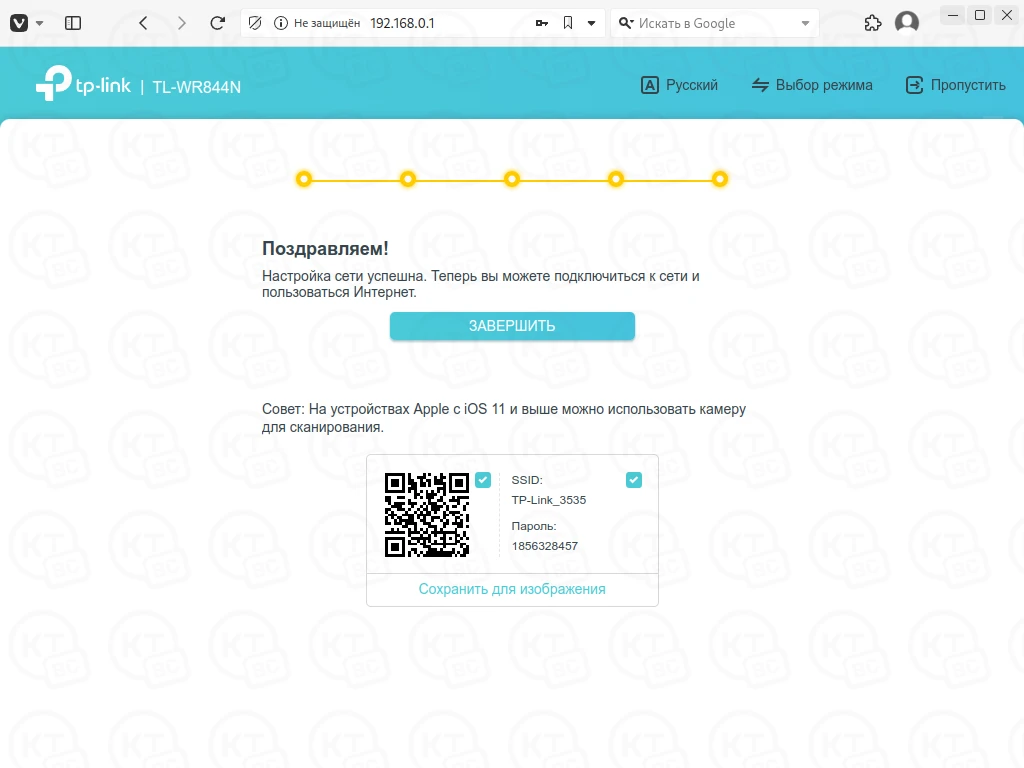Open the browser extensions puzzle icon
Image resolution: width=1024 pixels, height=768 pixels.
pos(872,24)
